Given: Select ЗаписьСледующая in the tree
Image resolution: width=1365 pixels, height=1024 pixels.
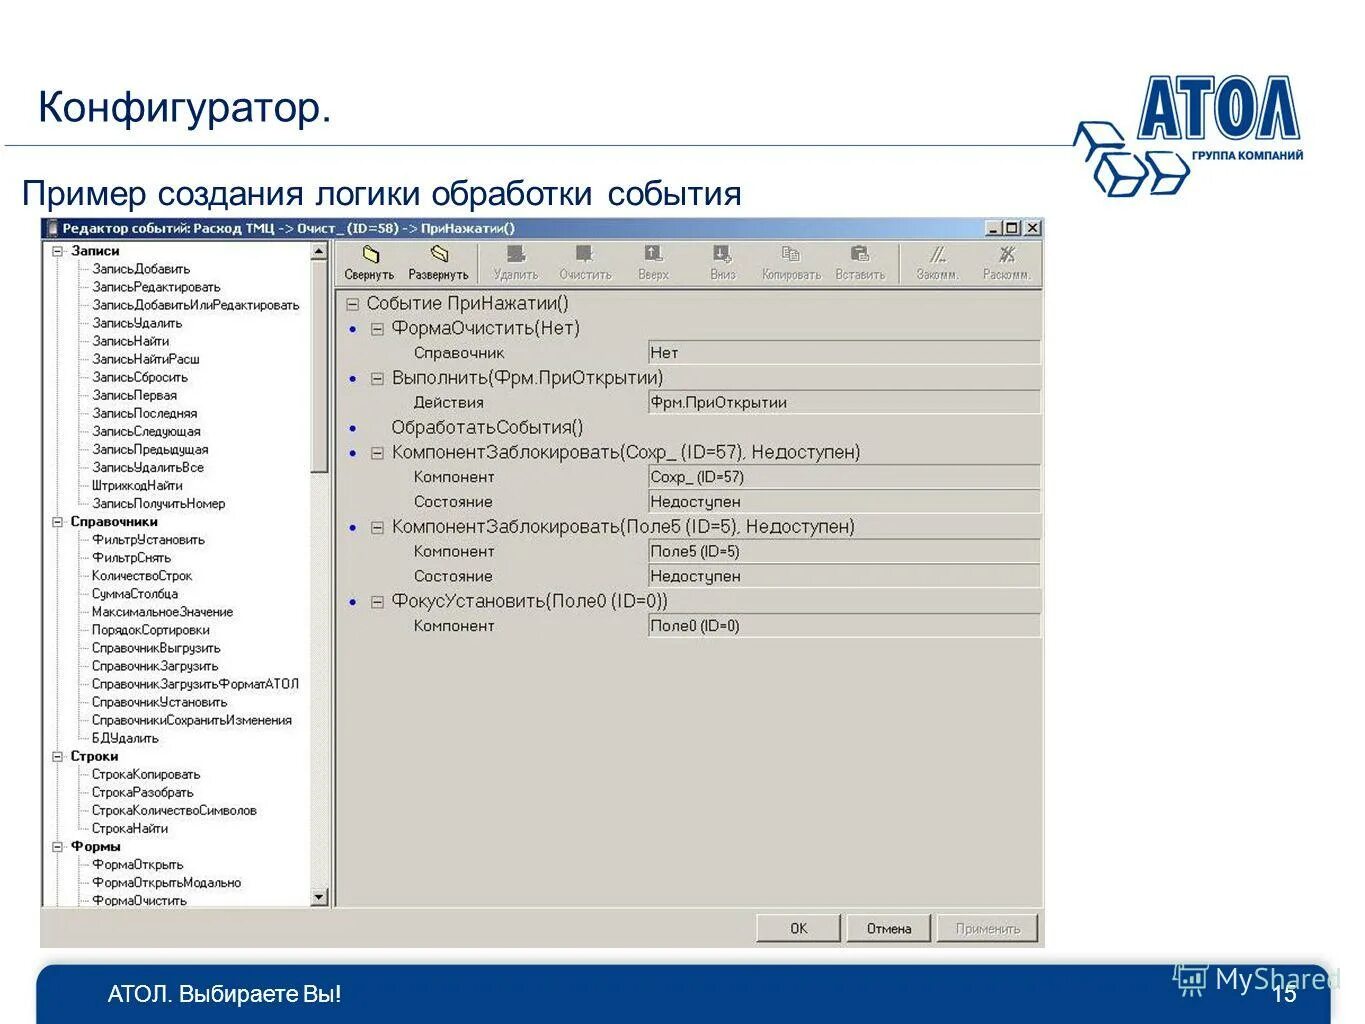Looking at the screenshot, I should pyautogui.click(x=146, y=431).
